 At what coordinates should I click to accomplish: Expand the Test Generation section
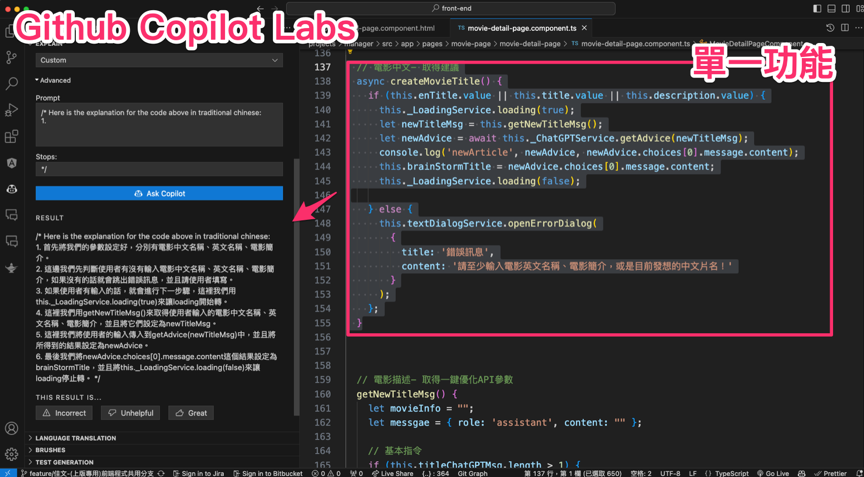(x=61, y=462)
